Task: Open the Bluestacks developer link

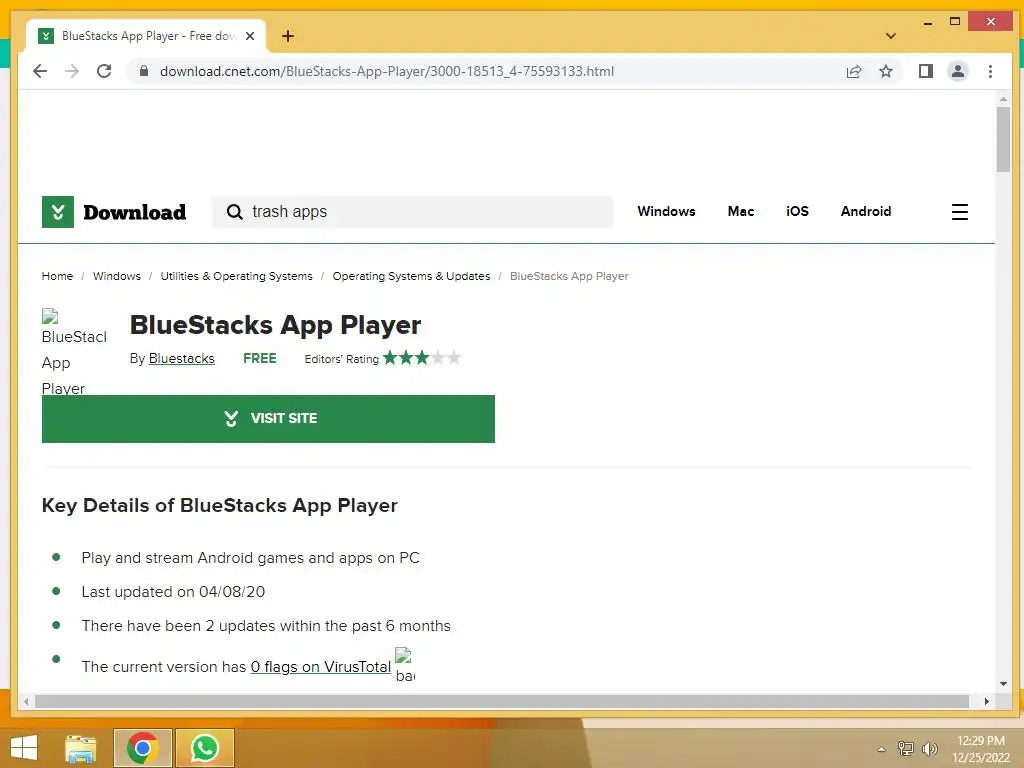Action: click(182, 359)
